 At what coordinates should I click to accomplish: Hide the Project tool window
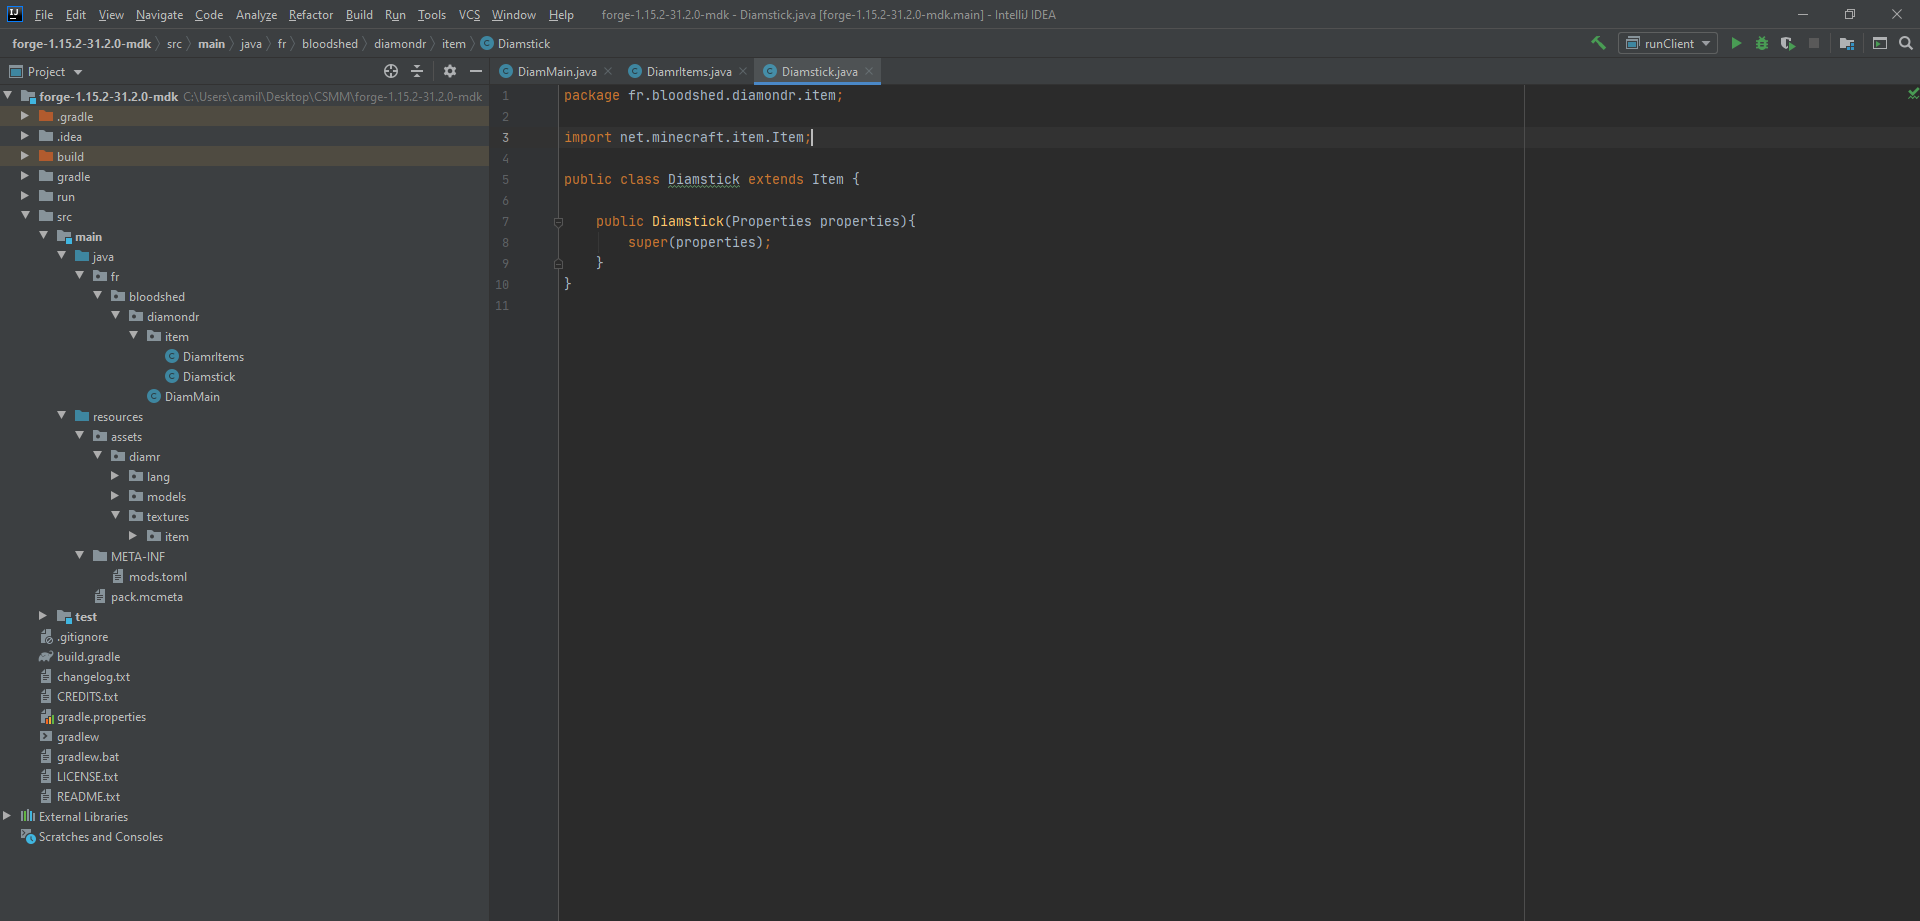[476, 71]
